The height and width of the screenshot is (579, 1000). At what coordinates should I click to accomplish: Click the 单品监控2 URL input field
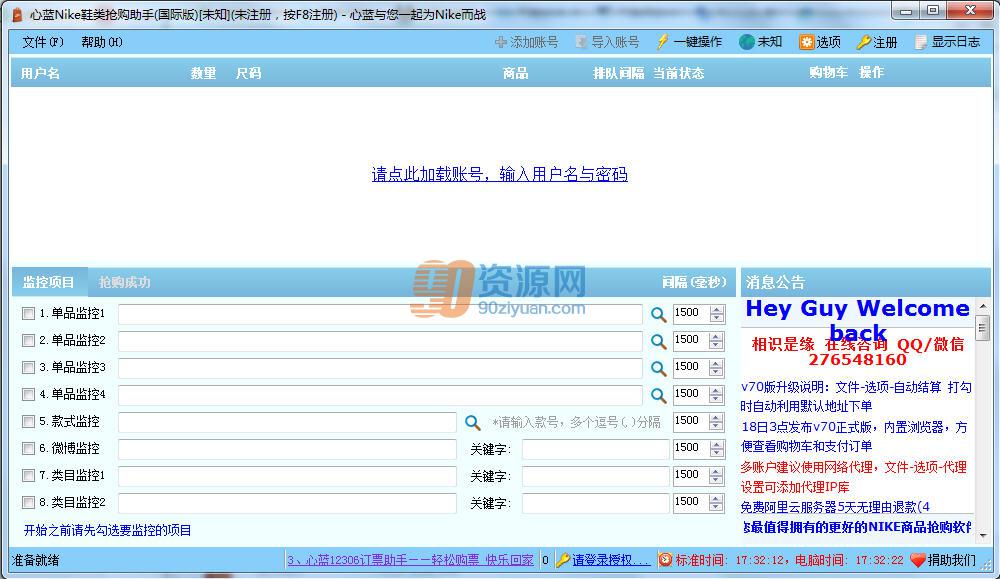380,341
